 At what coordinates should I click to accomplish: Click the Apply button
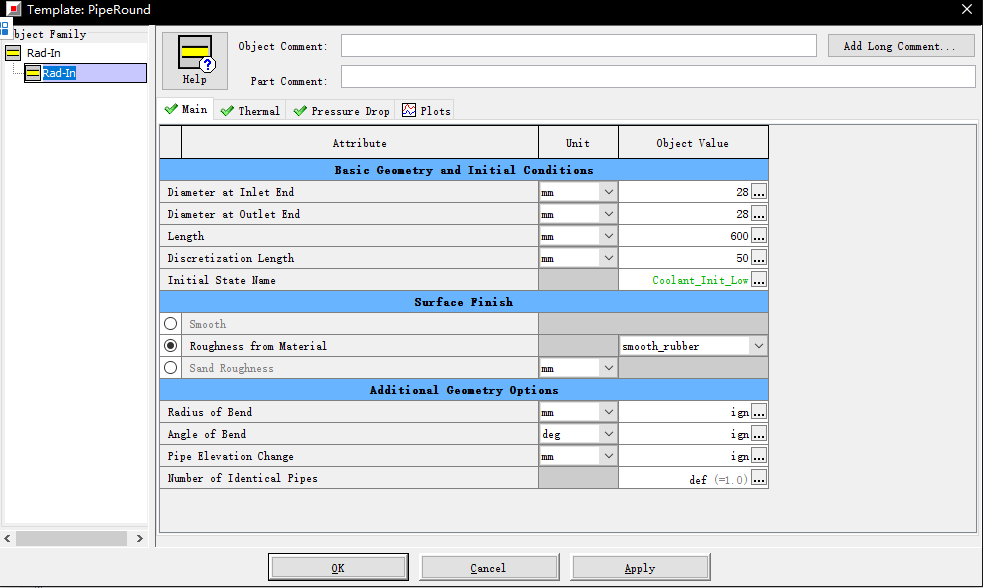[639, 568]
